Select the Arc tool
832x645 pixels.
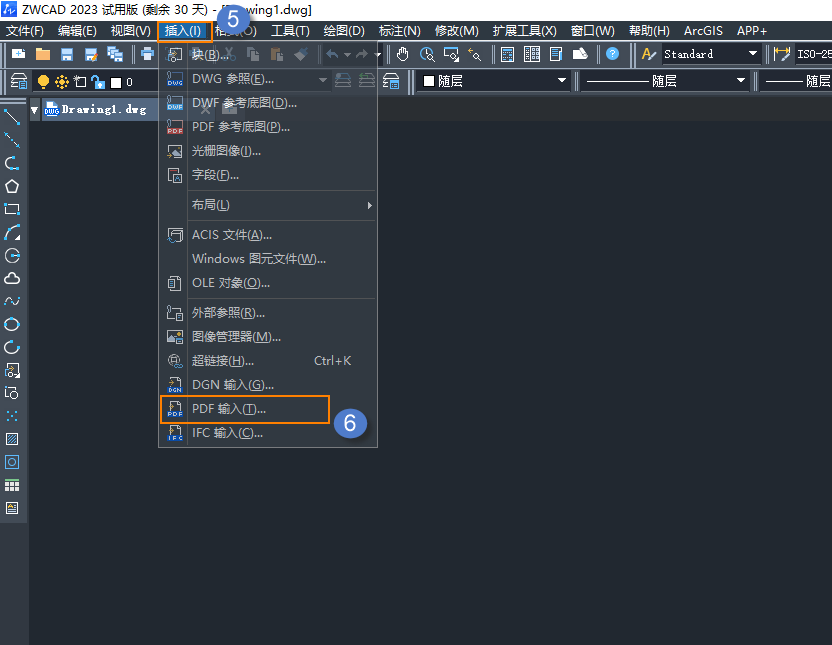coord(12,232)
